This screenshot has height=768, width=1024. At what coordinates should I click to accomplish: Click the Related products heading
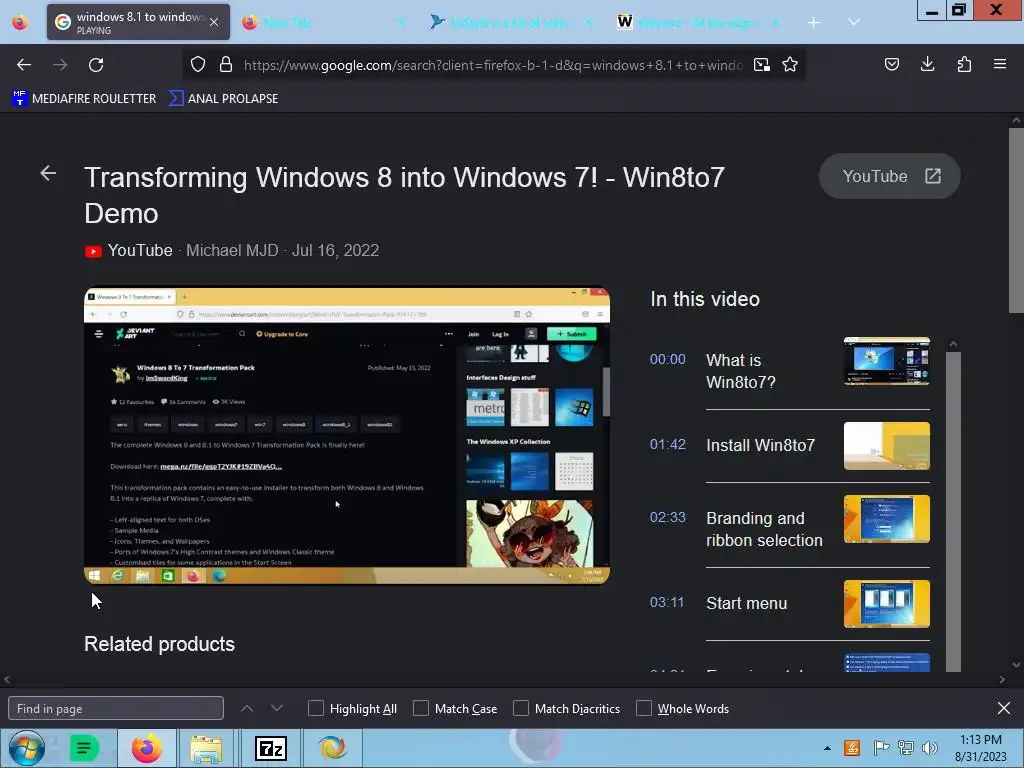point(159,644)
